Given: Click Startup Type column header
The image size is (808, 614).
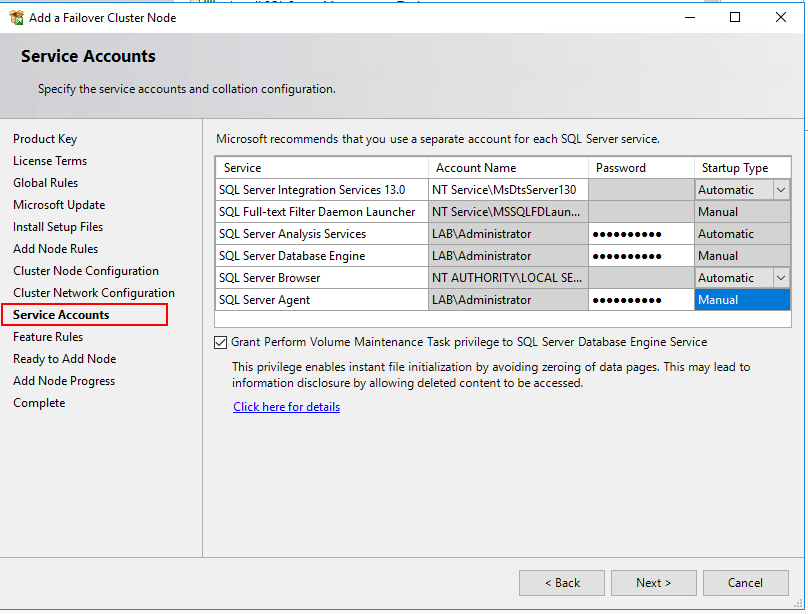Looking at the screenshot, I should (742, 168).
